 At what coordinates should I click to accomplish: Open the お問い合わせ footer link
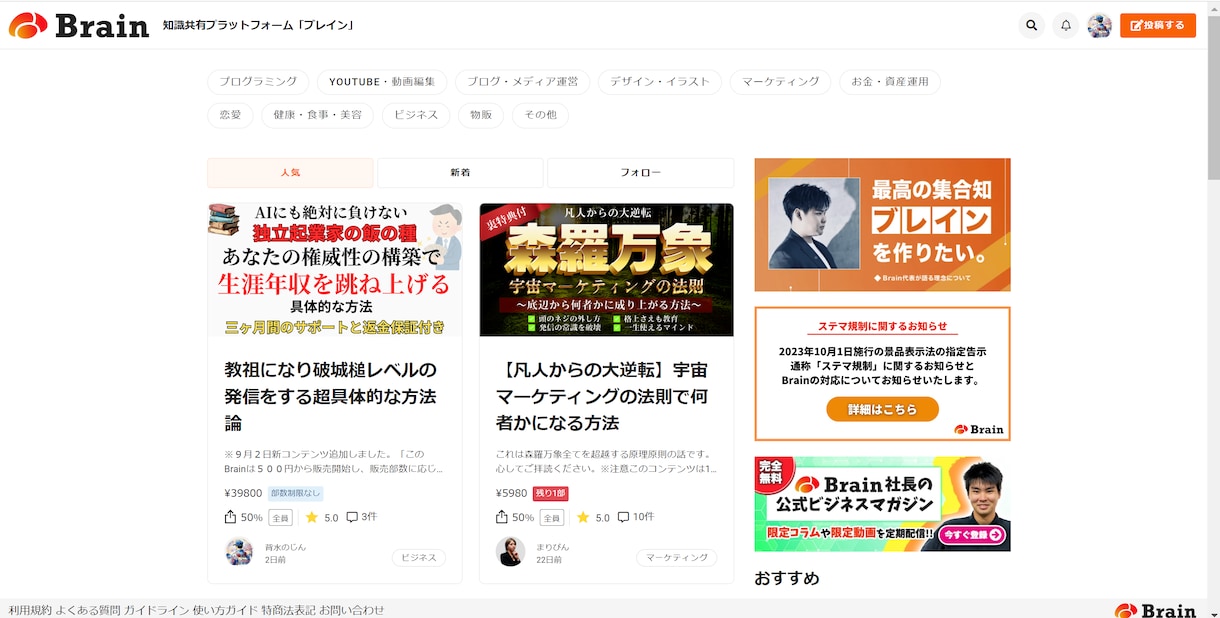352,609
